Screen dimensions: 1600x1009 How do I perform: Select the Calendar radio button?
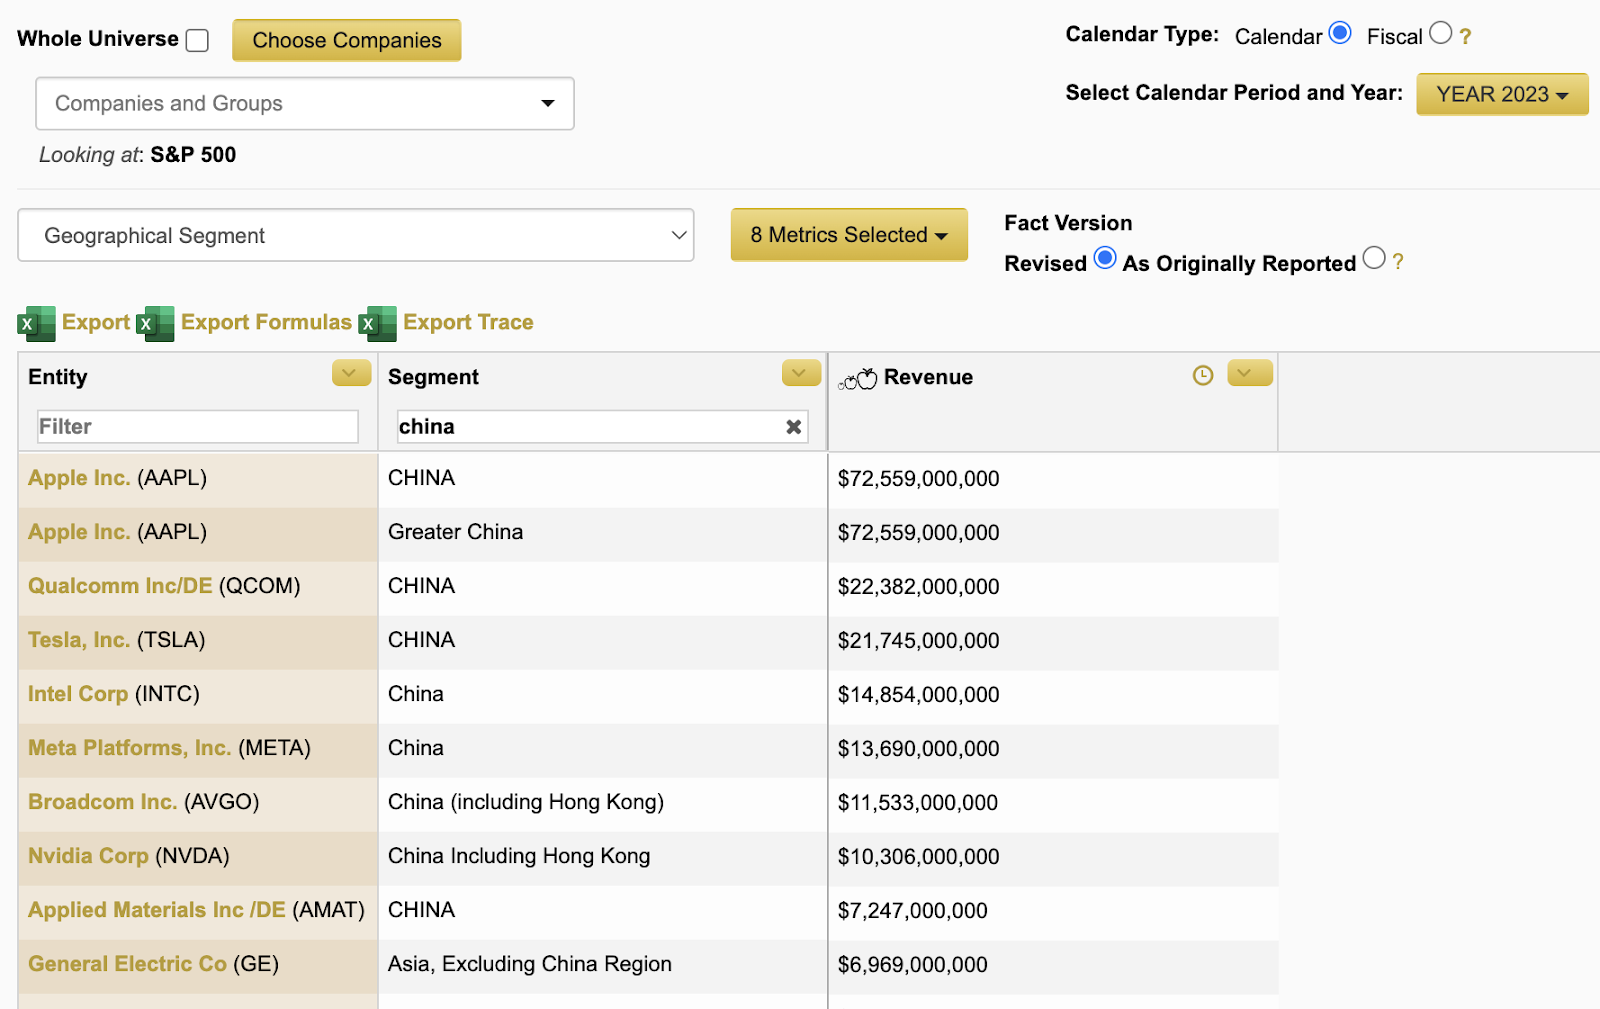[1340, 33]
